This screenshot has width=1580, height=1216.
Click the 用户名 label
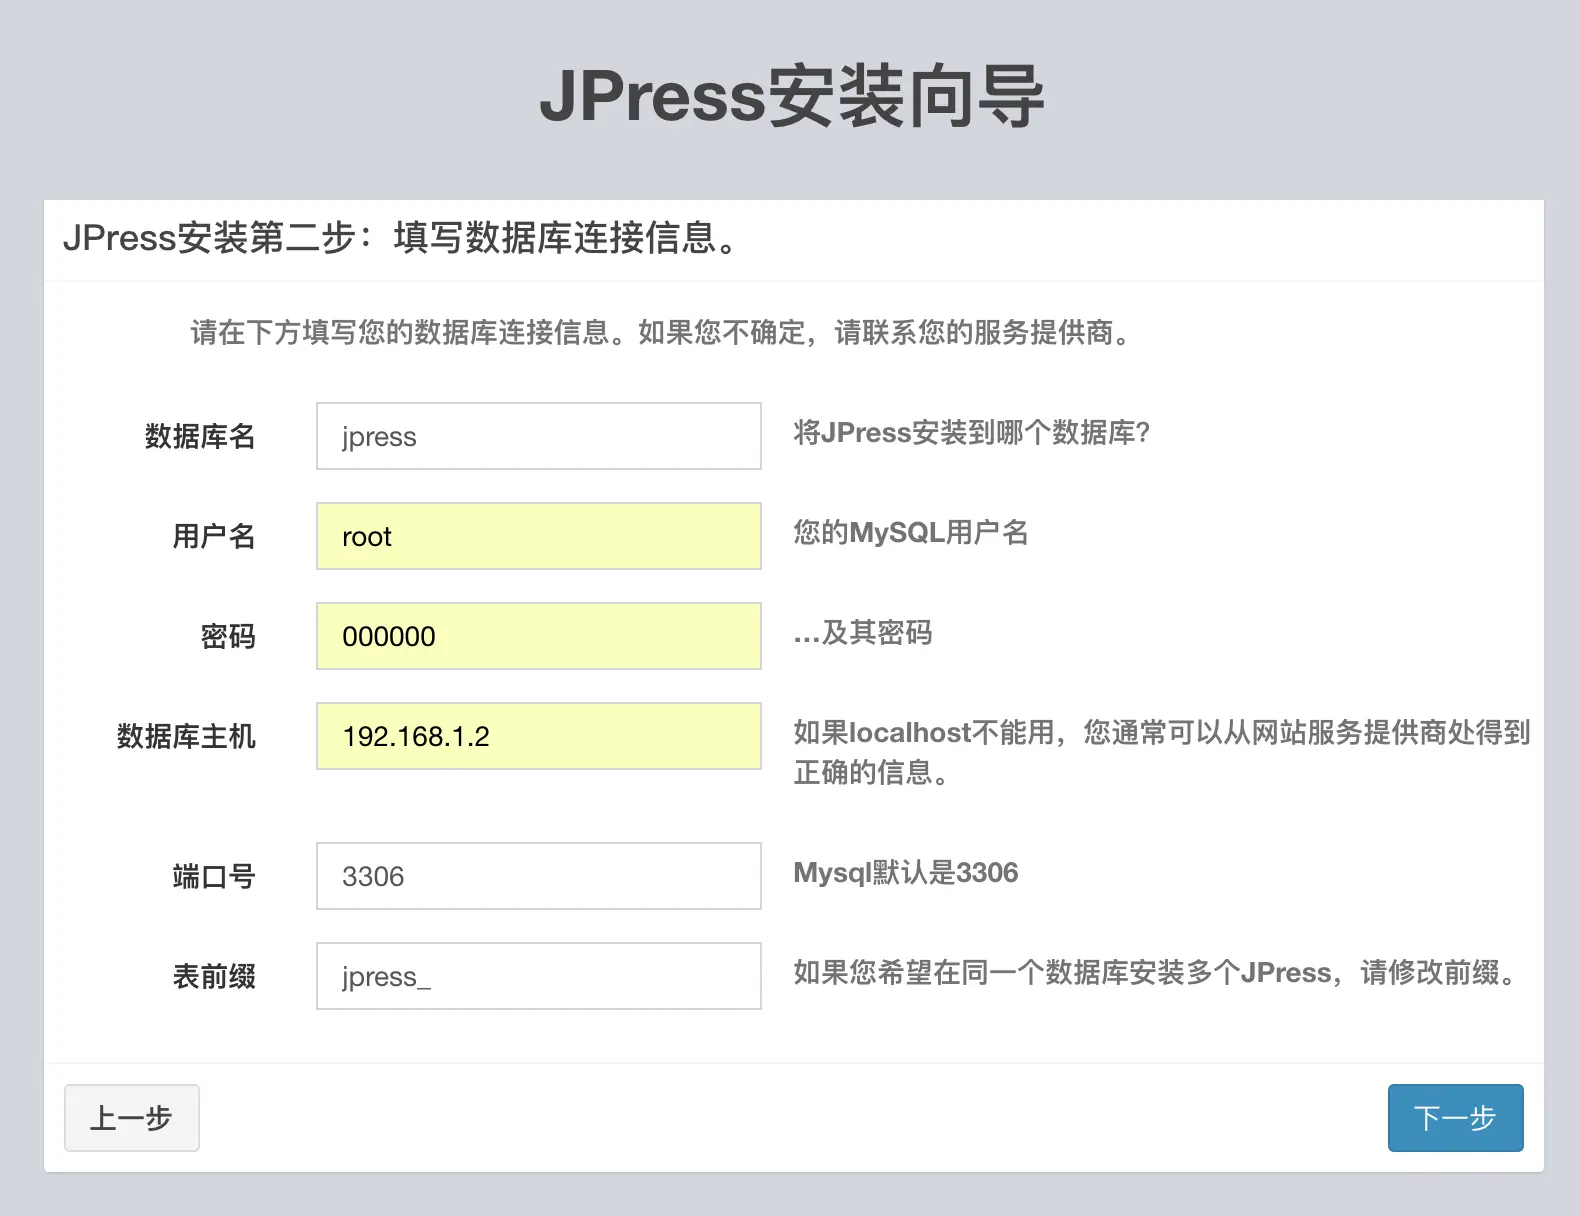click(x=214, y=537)
